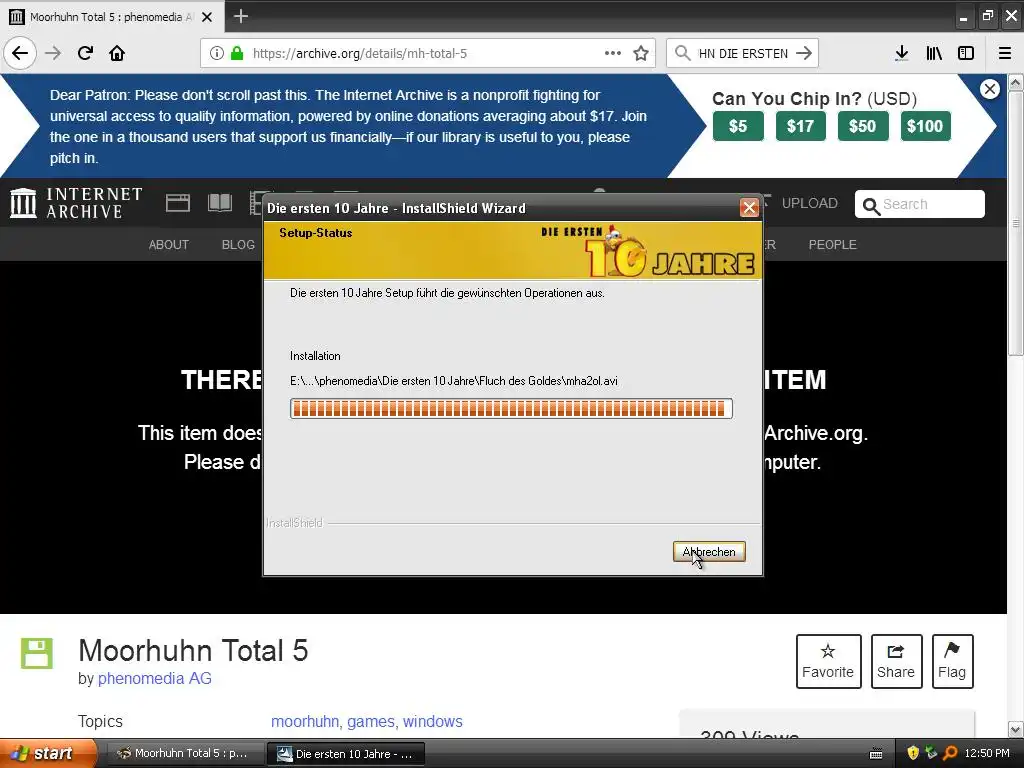Open the Web archive icon in navigation

coord(178,203)
